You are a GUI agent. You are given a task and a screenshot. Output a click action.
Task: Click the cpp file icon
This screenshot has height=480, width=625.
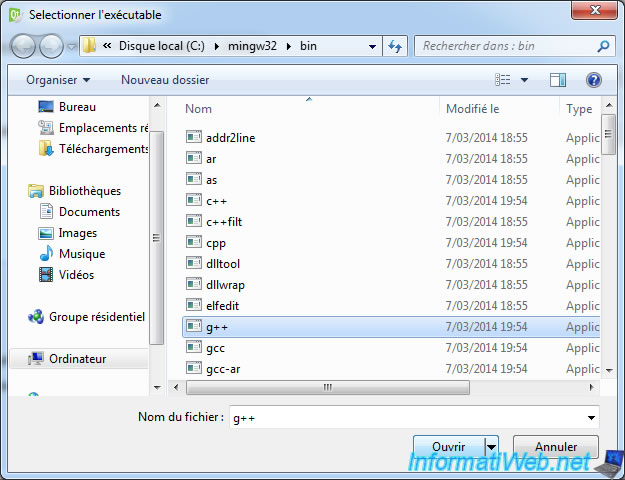pos(194,242)
